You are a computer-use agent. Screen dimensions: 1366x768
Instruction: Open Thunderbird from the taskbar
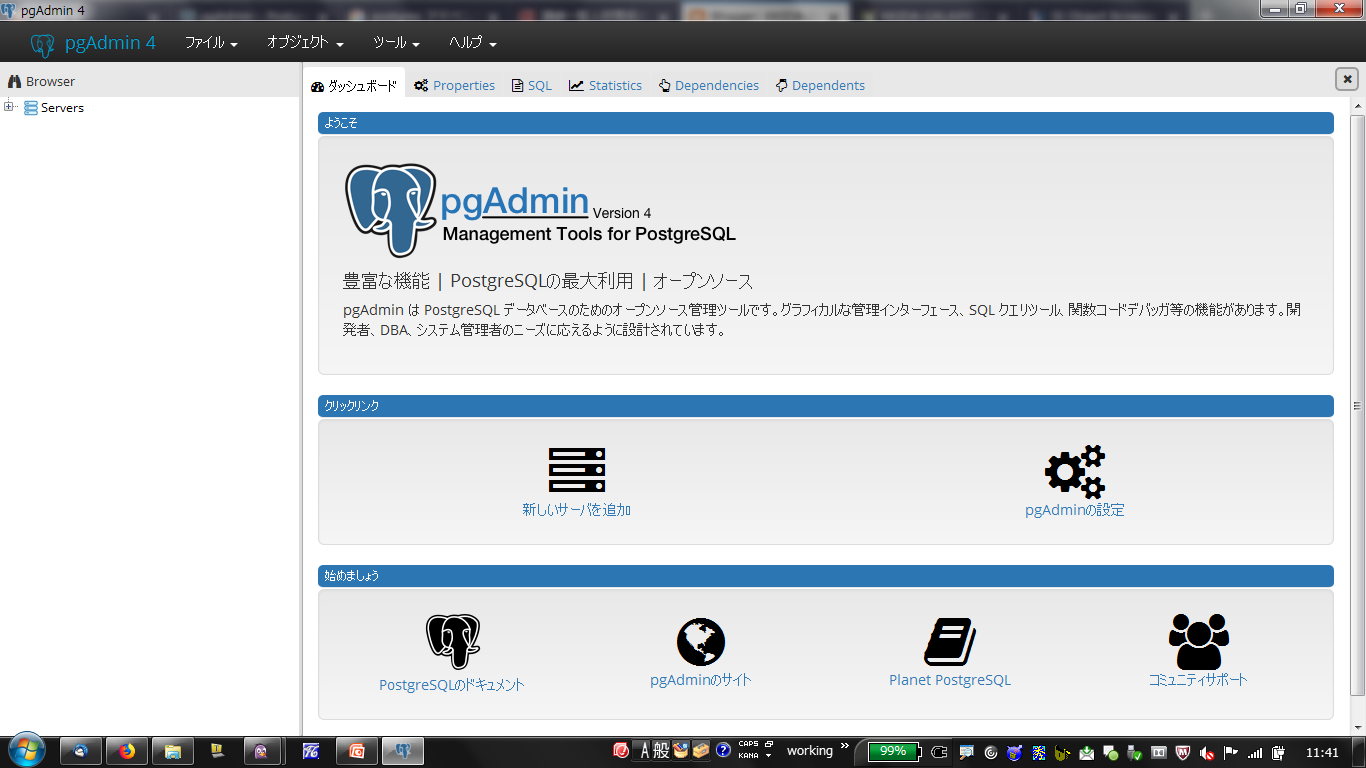[x=80, y=751]
